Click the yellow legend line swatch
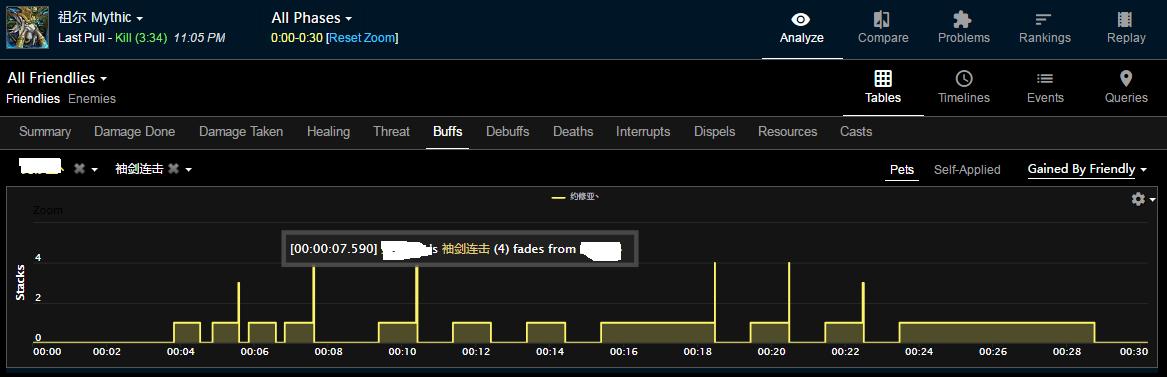Viewport: 1167px width, 377px height. pyautogui.click(x=558, y=197)
